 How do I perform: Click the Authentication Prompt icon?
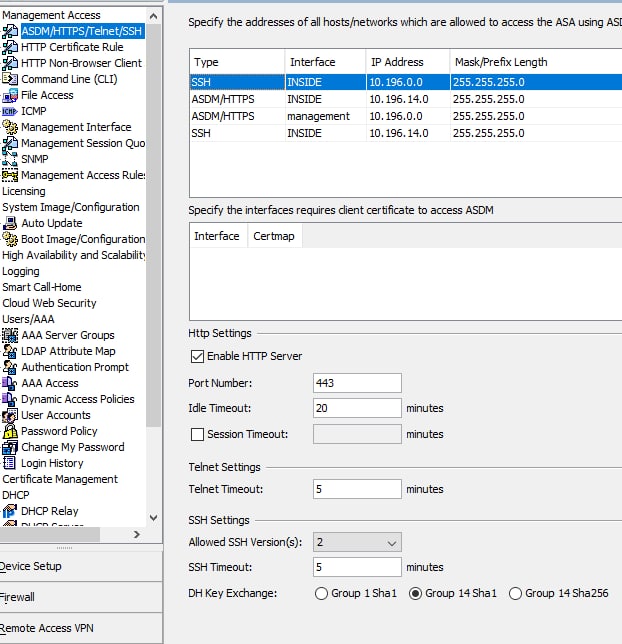click(x=10, y=367)
